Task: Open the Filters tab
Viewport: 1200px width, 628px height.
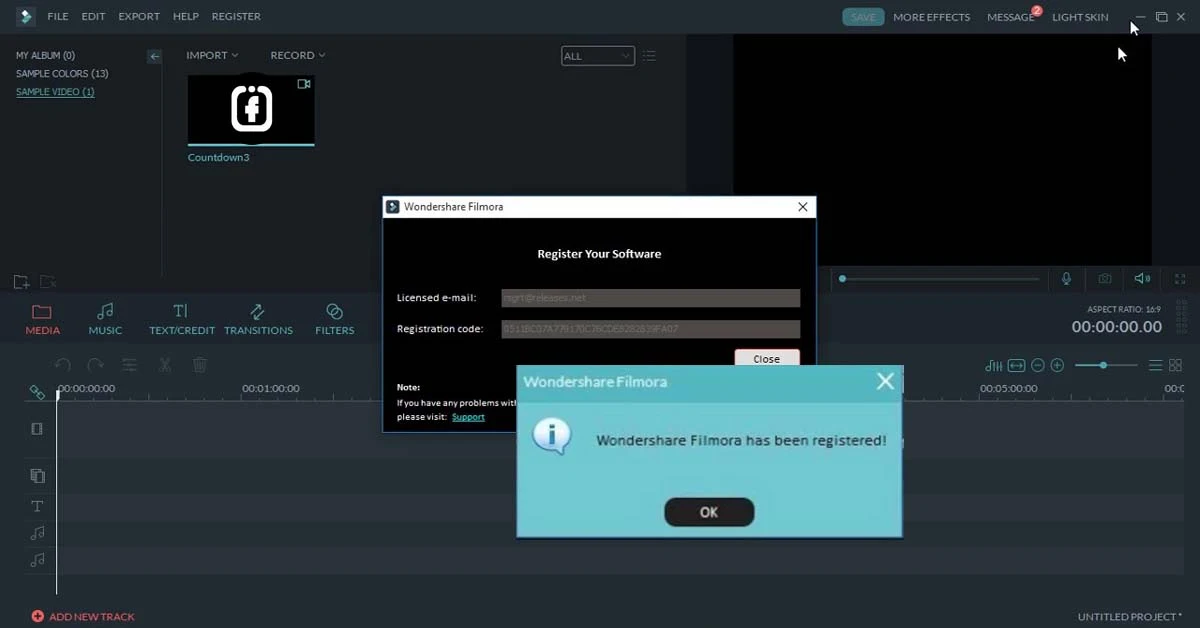Action: (334, 319)
